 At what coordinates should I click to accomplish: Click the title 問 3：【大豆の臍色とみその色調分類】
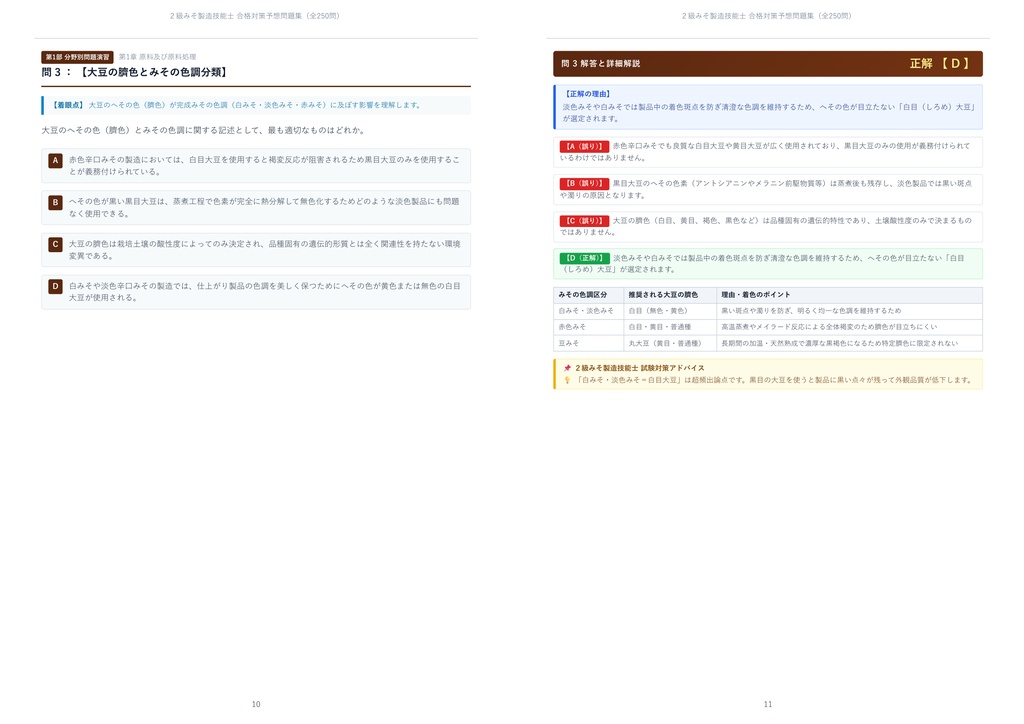pos(135,72)
